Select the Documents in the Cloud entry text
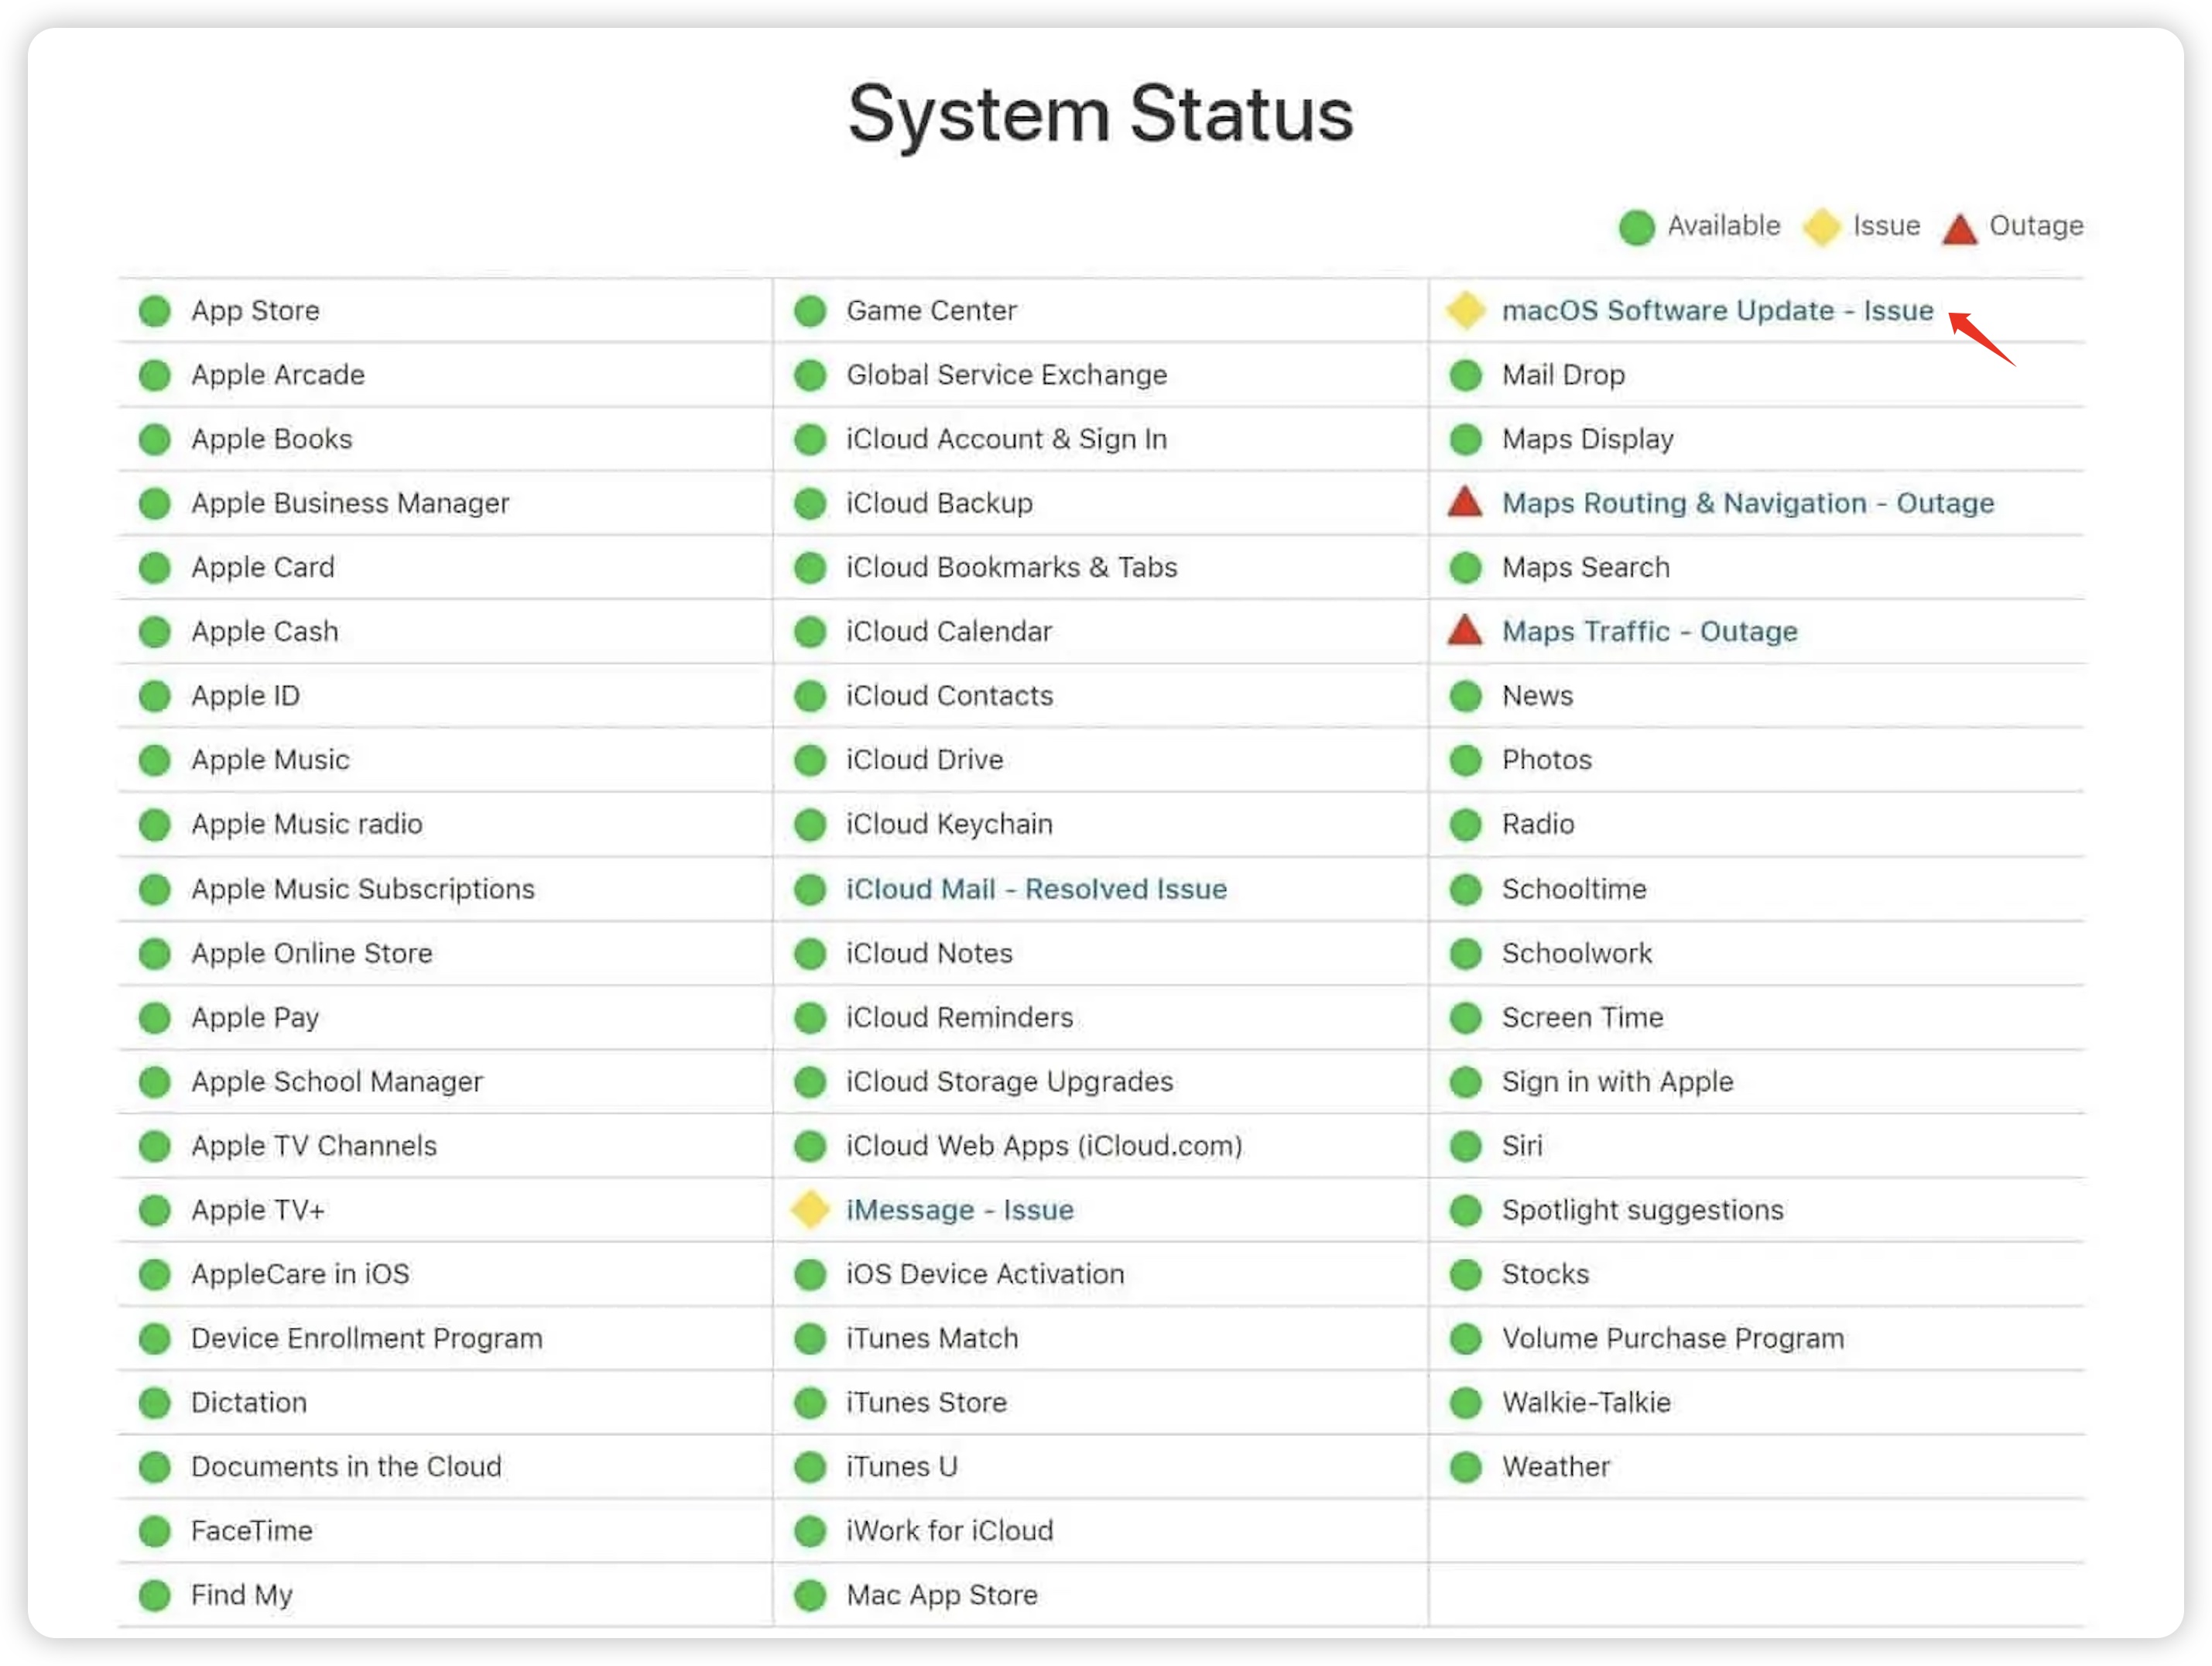Screen dimensions: 2212x1666 click(346, 1467)
